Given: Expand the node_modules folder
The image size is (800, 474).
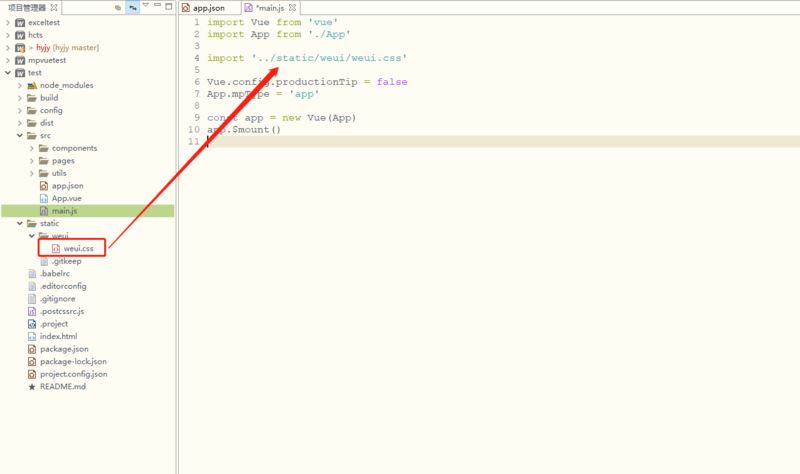Looking at the screenshot, I should point(20,85).
